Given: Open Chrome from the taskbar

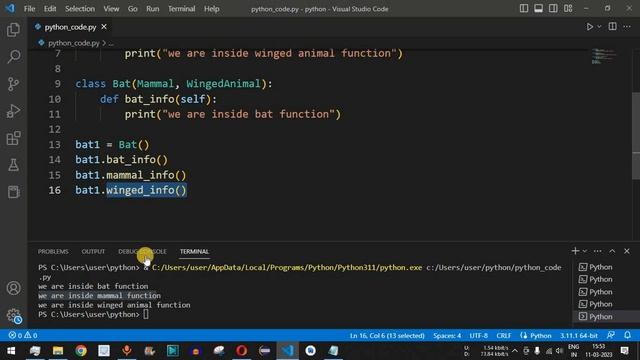Looking at the screenshot, I should 81,351.
